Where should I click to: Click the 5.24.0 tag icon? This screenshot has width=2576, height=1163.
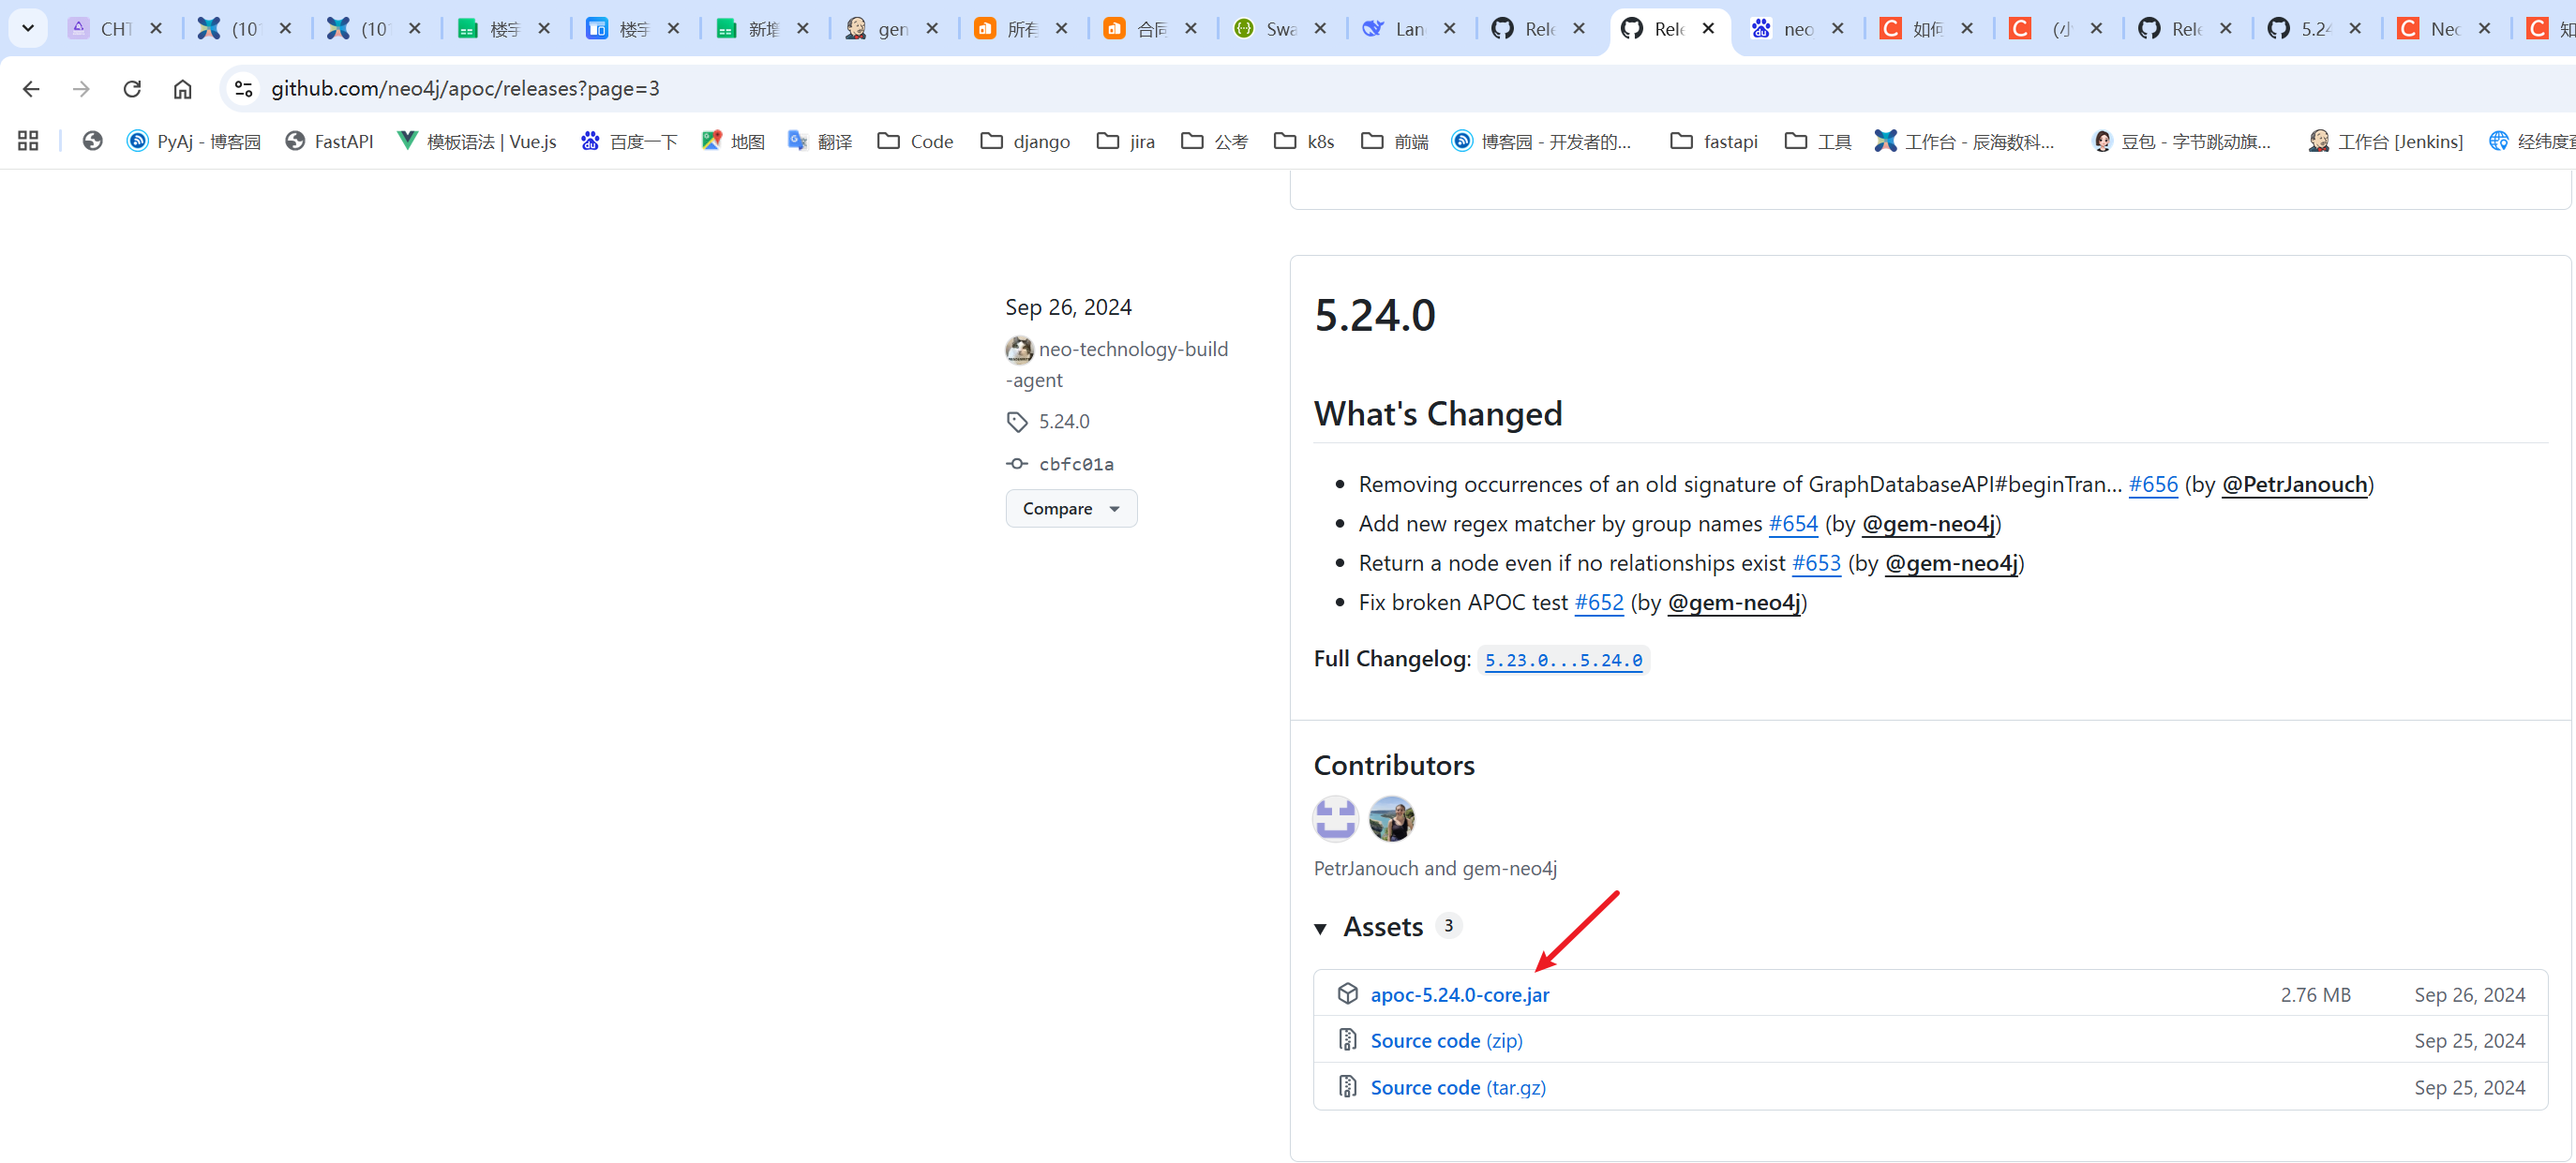point(1017,421)
